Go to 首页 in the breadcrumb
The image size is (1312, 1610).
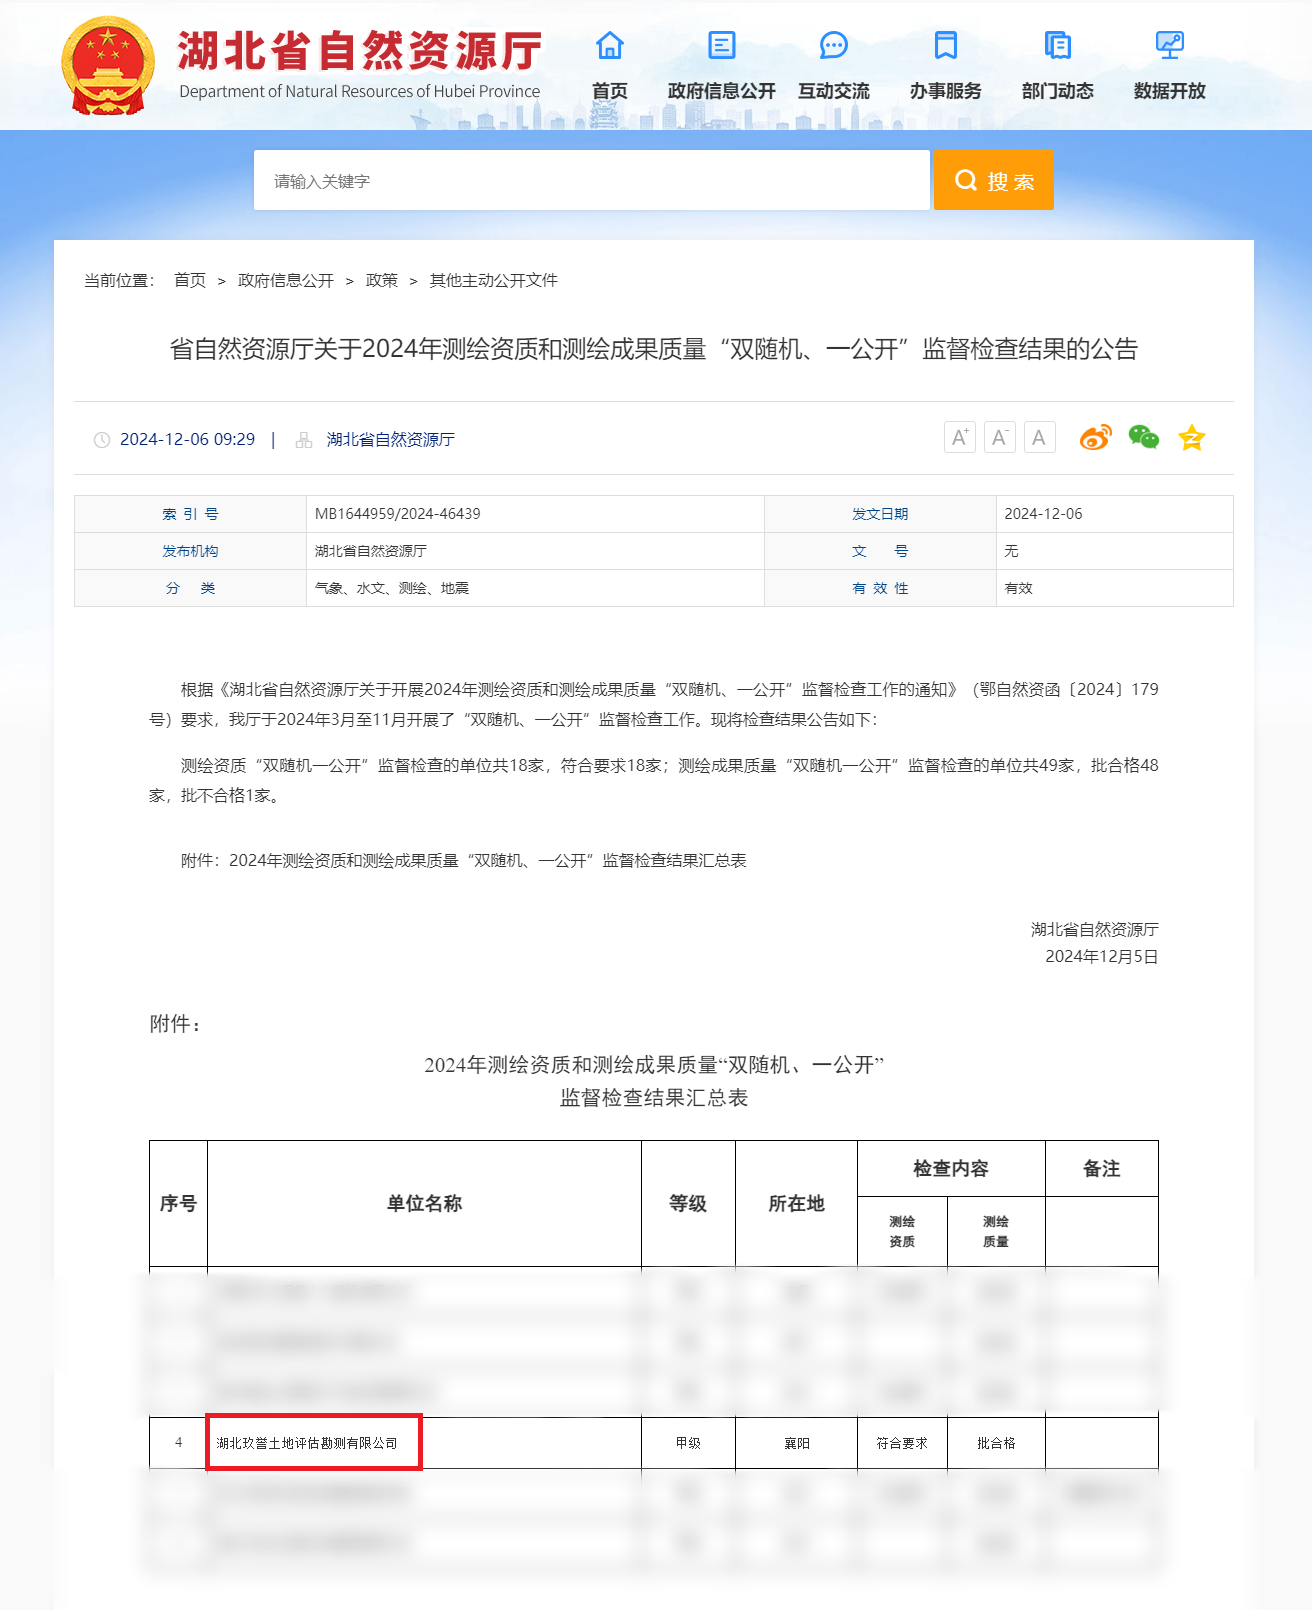click(x=190, y=281)
